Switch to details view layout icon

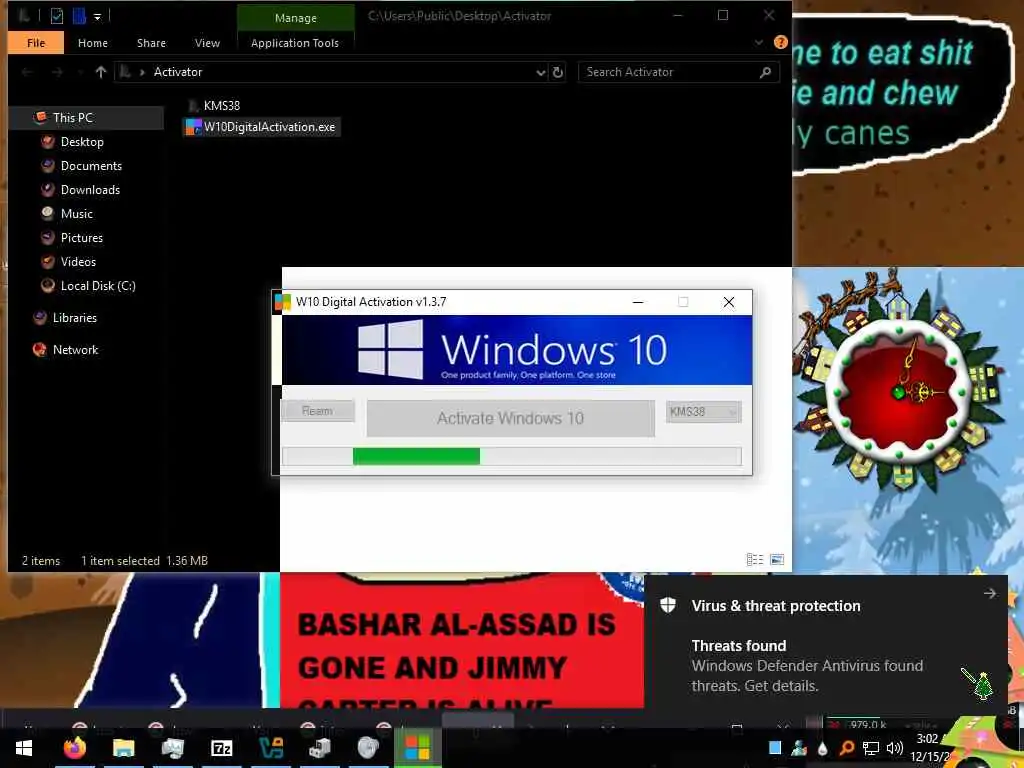tap(754, 560)
